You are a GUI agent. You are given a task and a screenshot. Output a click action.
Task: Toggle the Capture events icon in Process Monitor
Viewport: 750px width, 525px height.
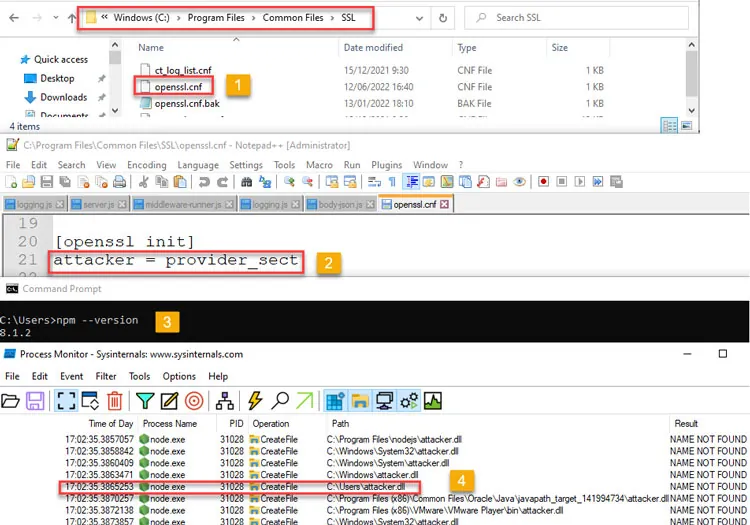point(66,401)
